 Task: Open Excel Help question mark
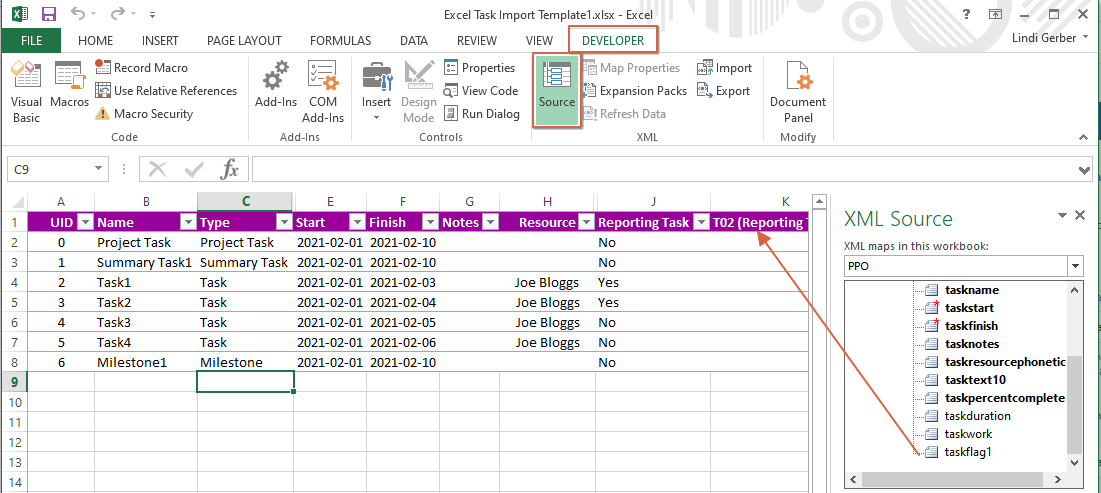[967, 14]
